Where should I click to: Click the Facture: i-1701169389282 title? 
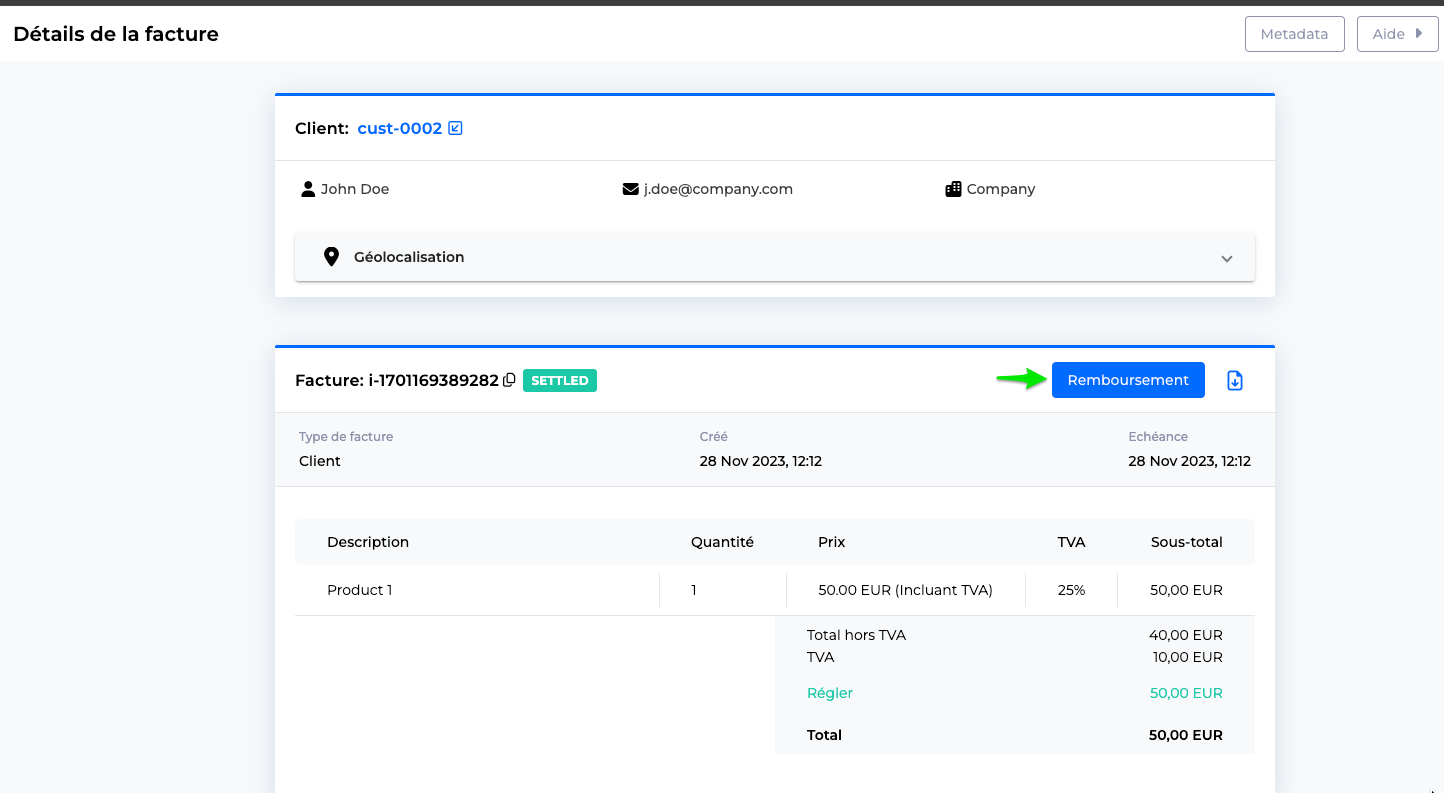click(397, 380)
